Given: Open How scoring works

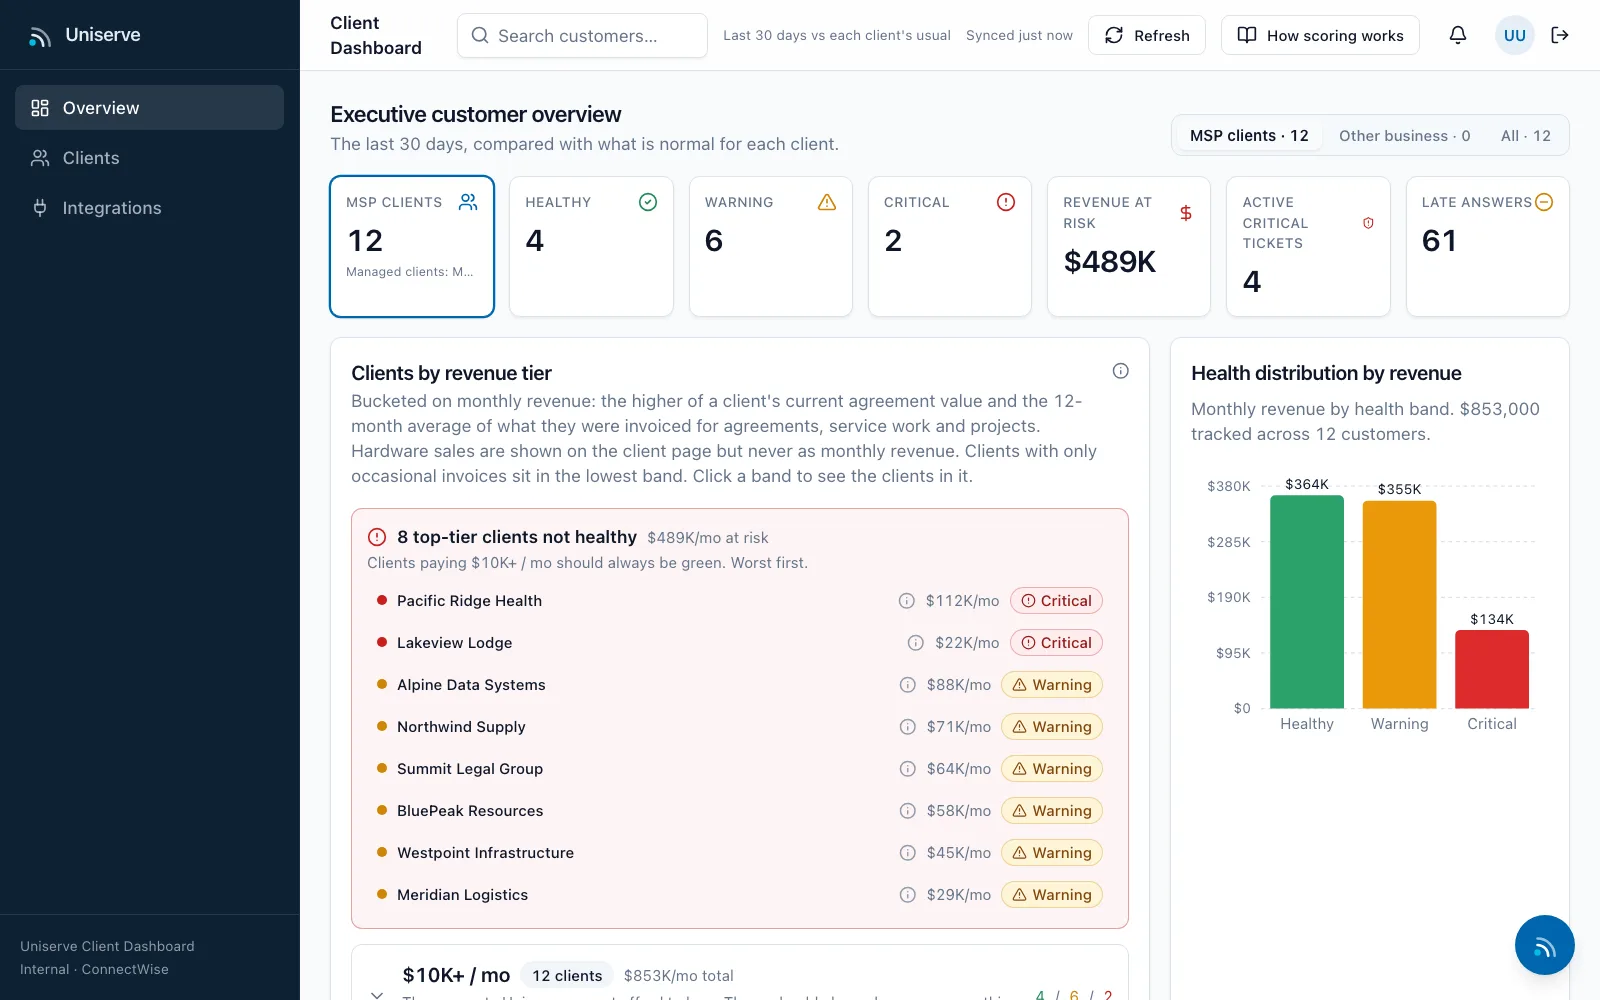Looking at the screenshot, I should (x=1320, y=35).
